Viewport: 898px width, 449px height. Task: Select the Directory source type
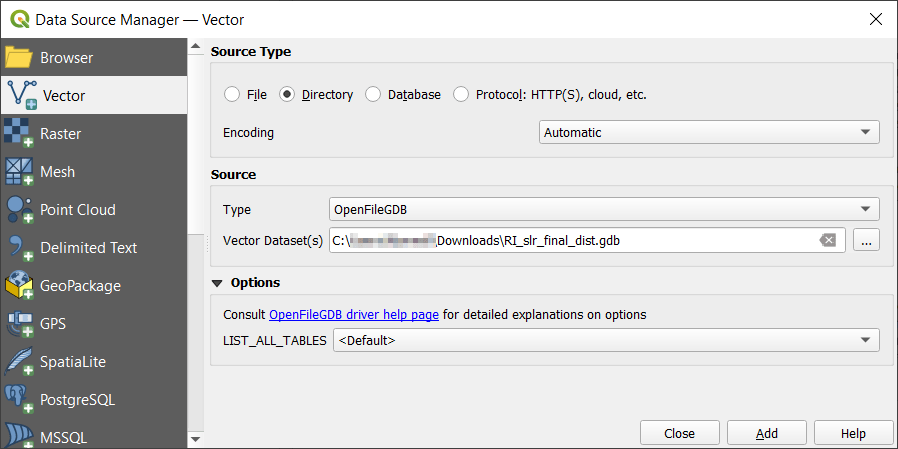287,94
